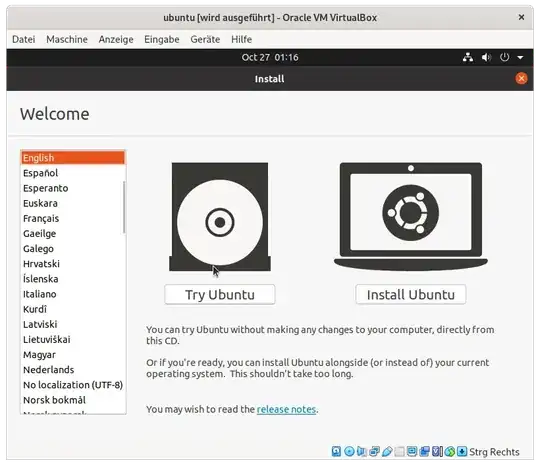Select Magyar in the language list
The height and width of the screenshot is (466, 540).
tap(73, 355)
